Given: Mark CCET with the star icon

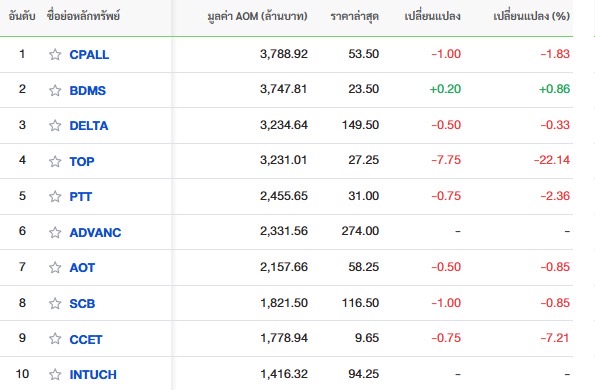Looking at the screenshot, I should click(x=55, y=338).
